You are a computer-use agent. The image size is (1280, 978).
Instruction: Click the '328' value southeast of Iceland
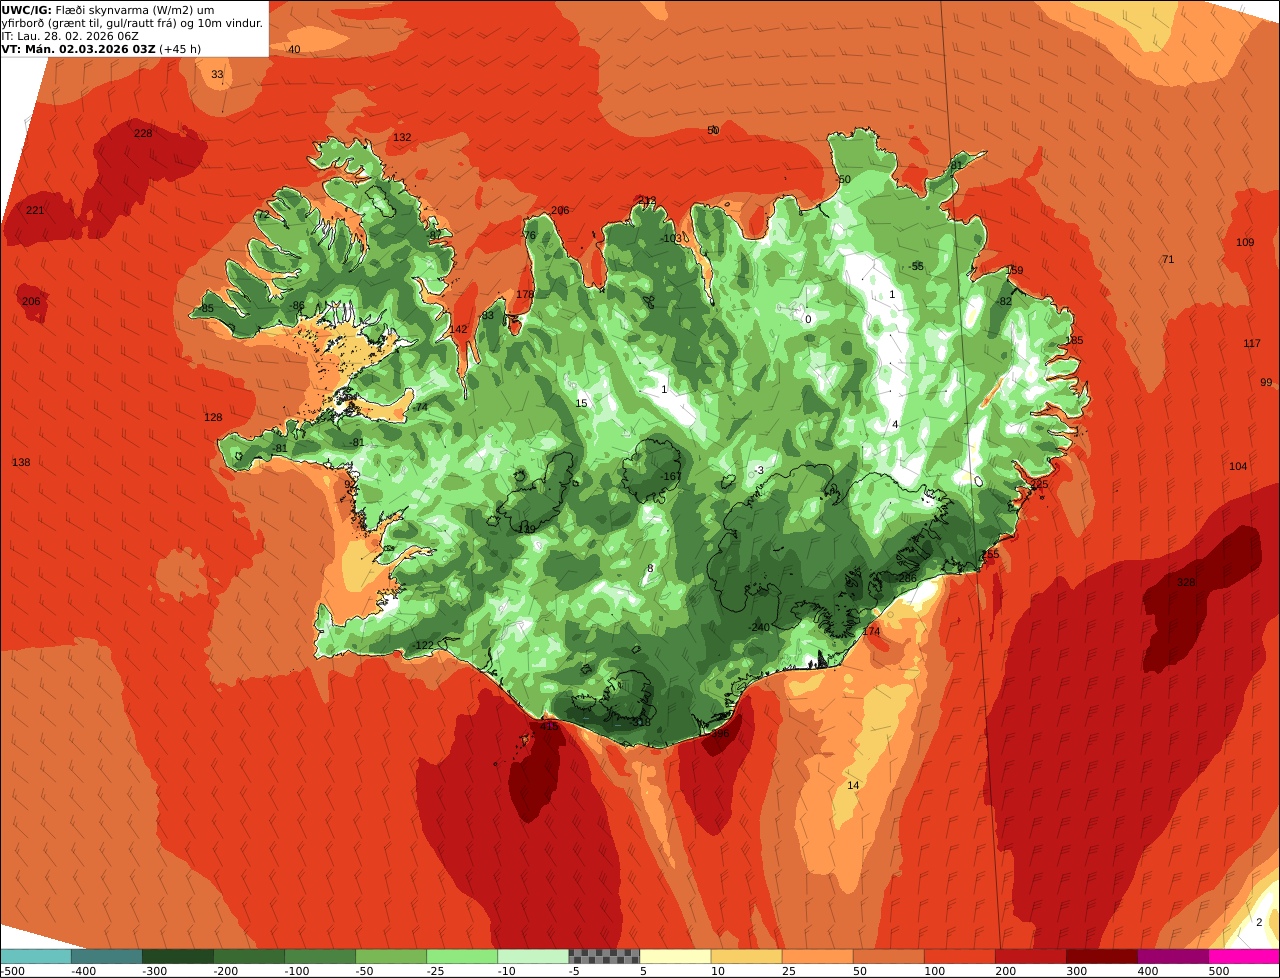1186,582
